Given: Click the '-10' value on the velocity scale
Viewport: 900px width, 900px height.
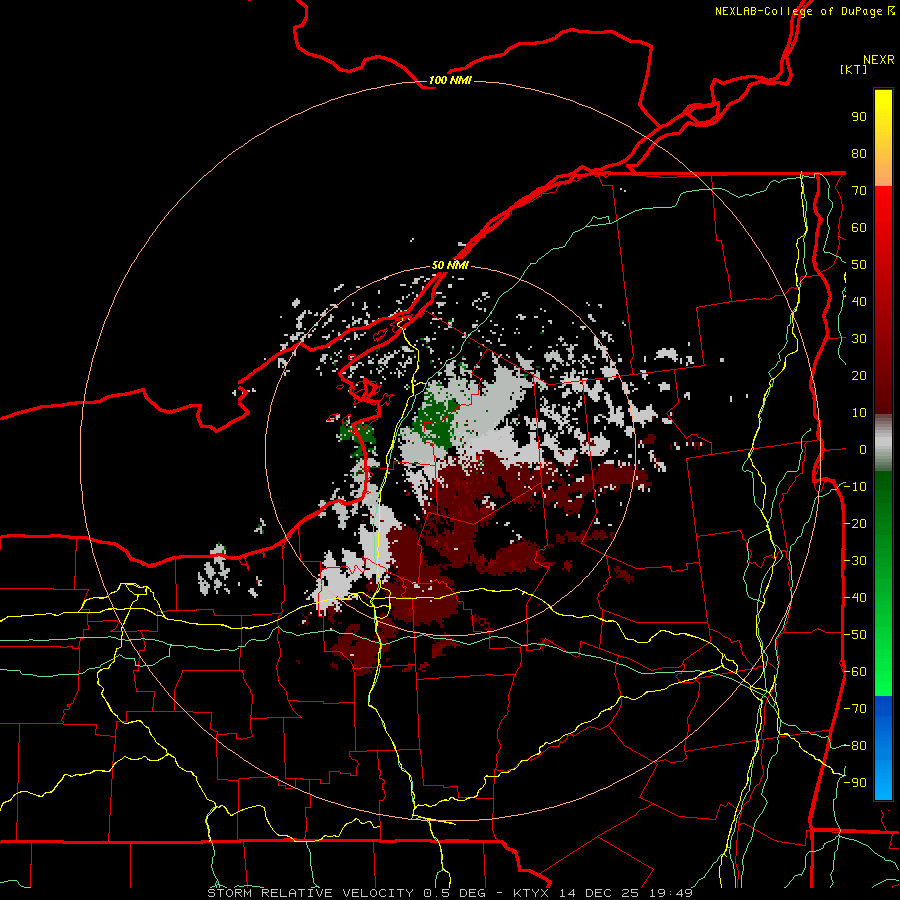Looking at the screenshot, I should pyautogui.click(x=856, y=487).
